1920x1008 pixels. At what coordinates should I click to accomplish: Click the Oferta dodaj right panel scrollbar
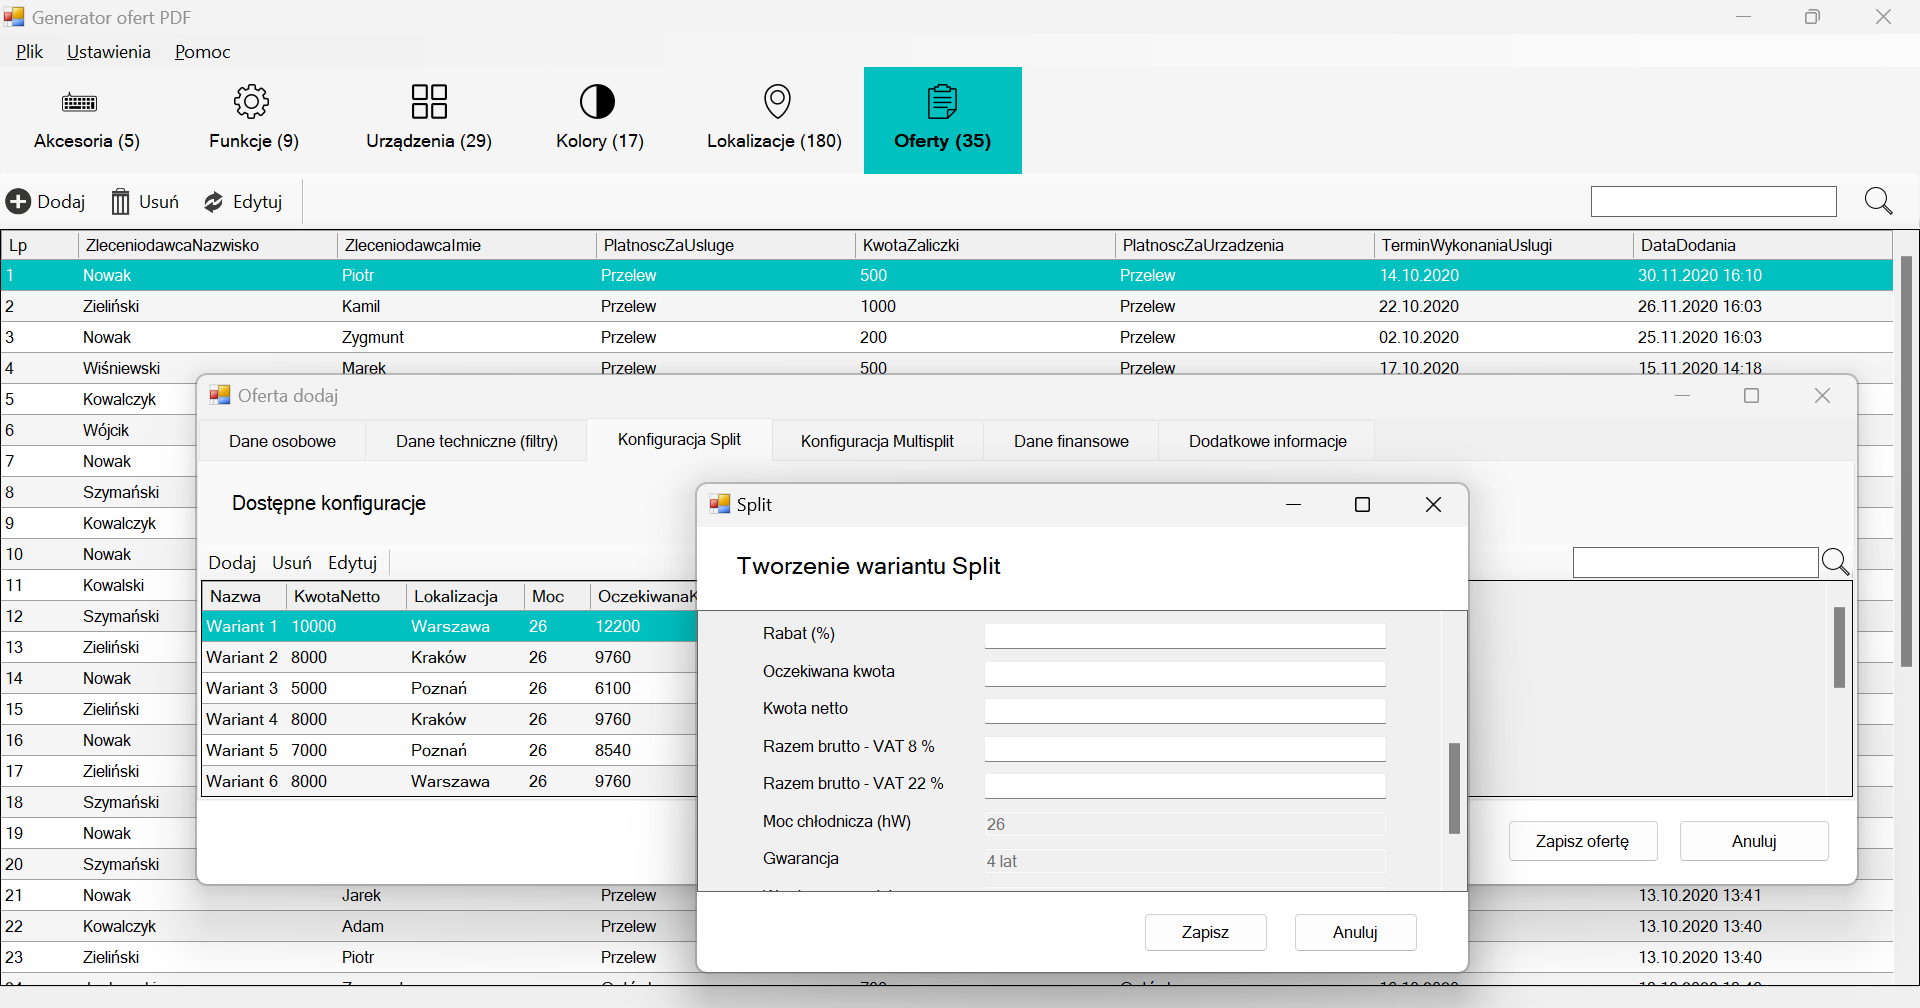[1838, 647]
